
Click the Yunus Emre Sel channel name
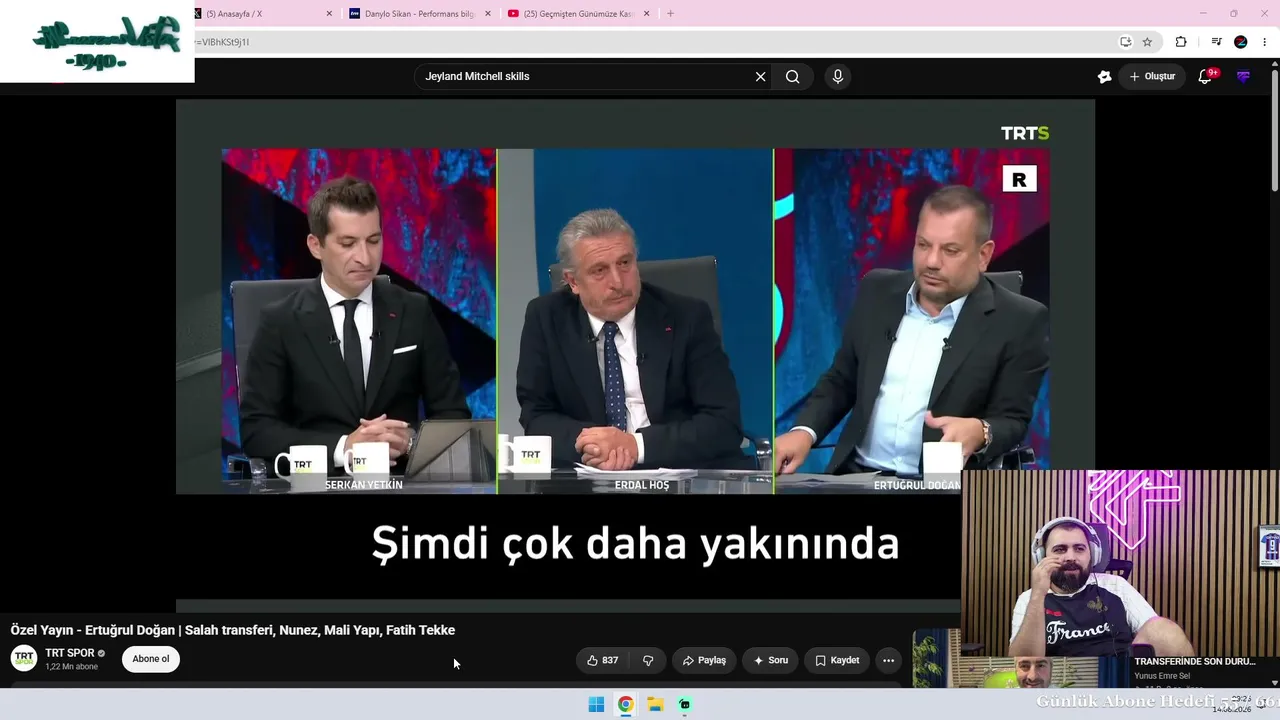point(1162,676)
